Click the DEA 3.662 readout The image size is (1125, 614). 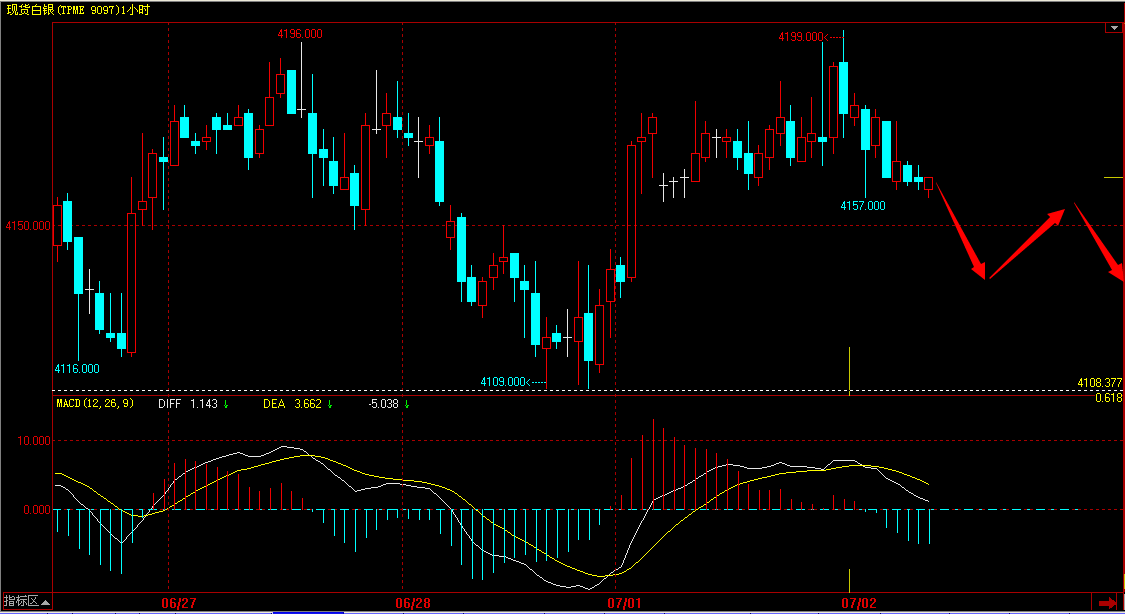coord(291,404)
